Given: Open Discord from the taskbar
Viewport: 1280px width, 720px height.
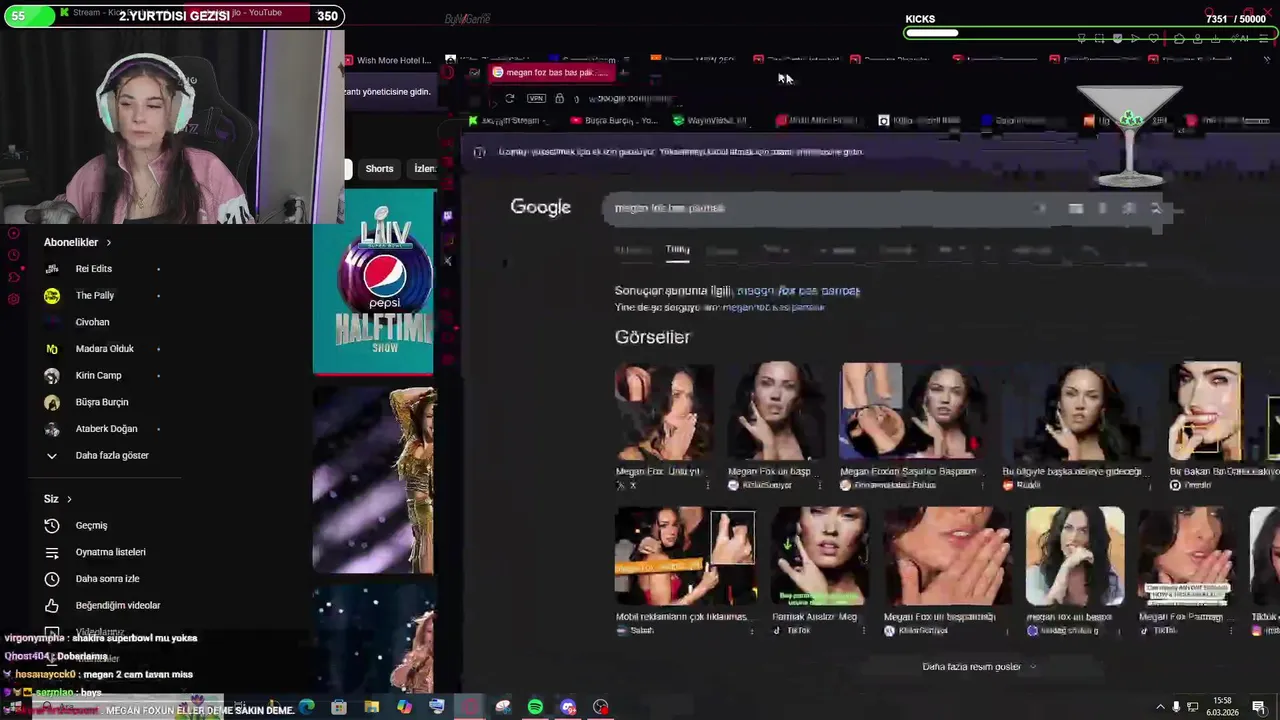Looking at the screenshot, I should (x=568, y=707).
